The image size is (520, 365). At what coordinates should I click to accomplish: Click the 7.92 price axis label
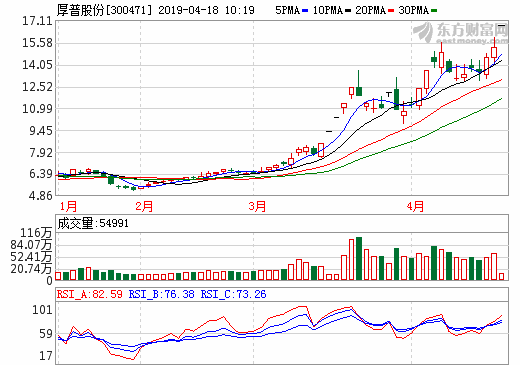(x=41, y=153)
